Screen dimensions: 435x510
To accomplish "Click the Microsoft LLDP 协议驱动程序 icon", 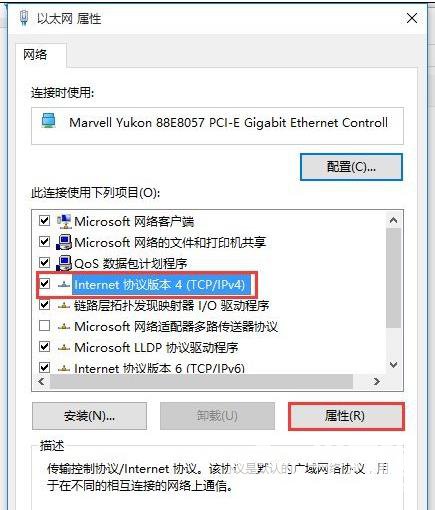I will (x=64, y=348).
